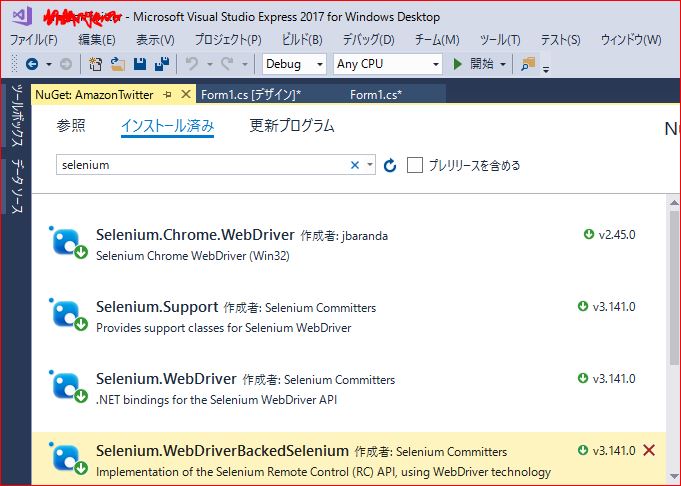Select the Selenium.WebDriver package title

tap(166, 379)
